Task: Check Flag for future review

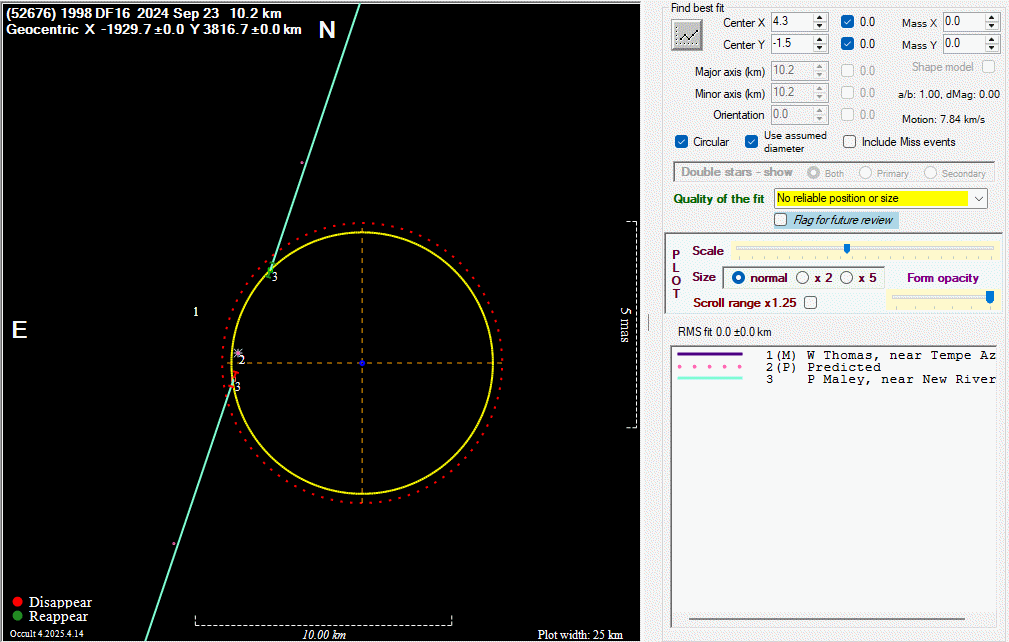Action: pyautogui.click(x=781, y=220)
